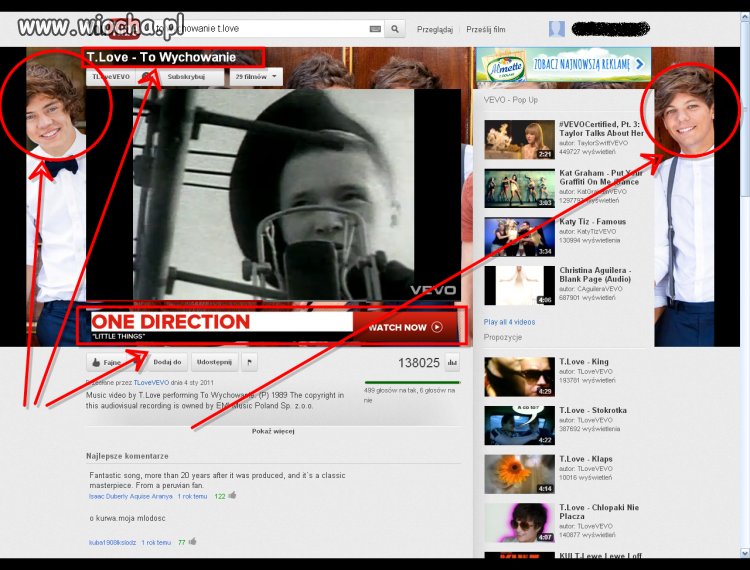The height and width of the screenshot is (570, 750).
Task: Click the Subskrybuj button
Action: 186,77
